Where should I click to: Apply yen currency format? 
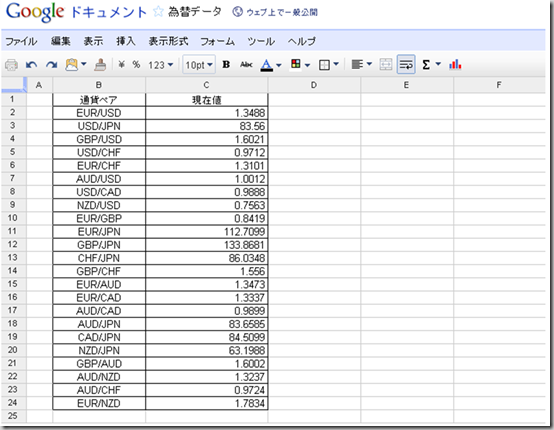click(122, 65)
